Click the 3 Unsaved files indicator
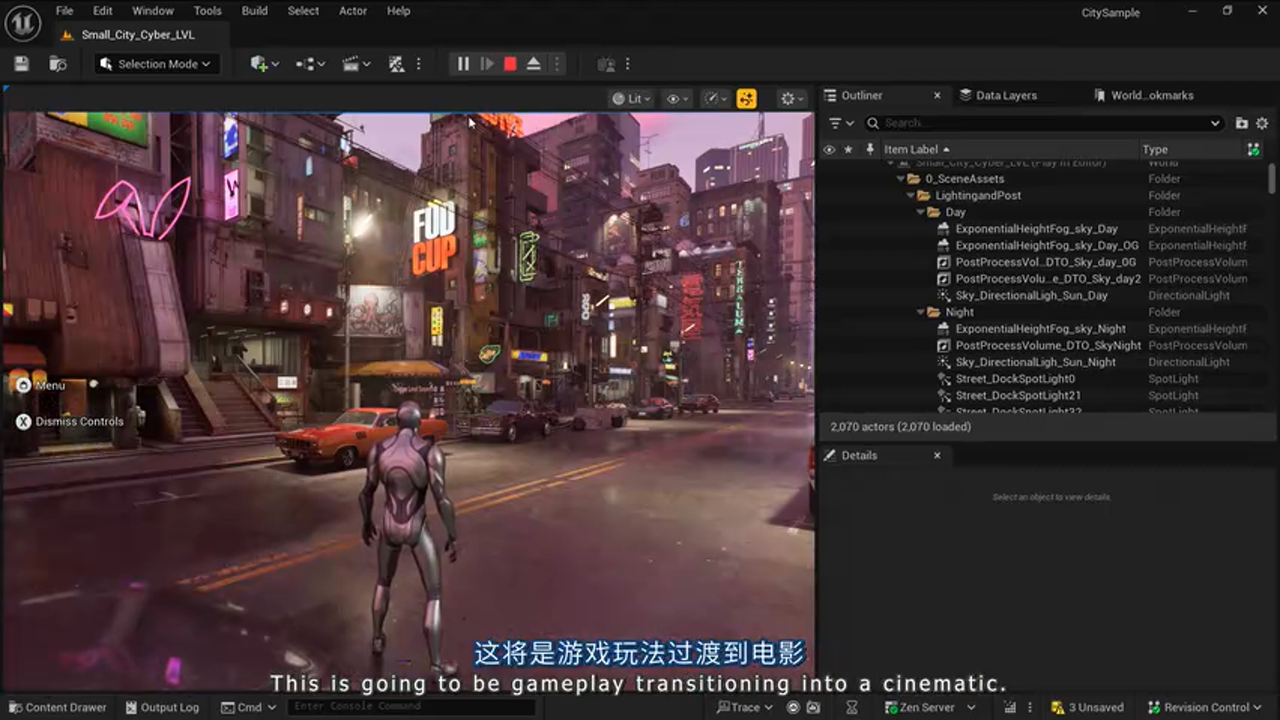Viewport: 1280px width, 720px height. coord(1087,707)
